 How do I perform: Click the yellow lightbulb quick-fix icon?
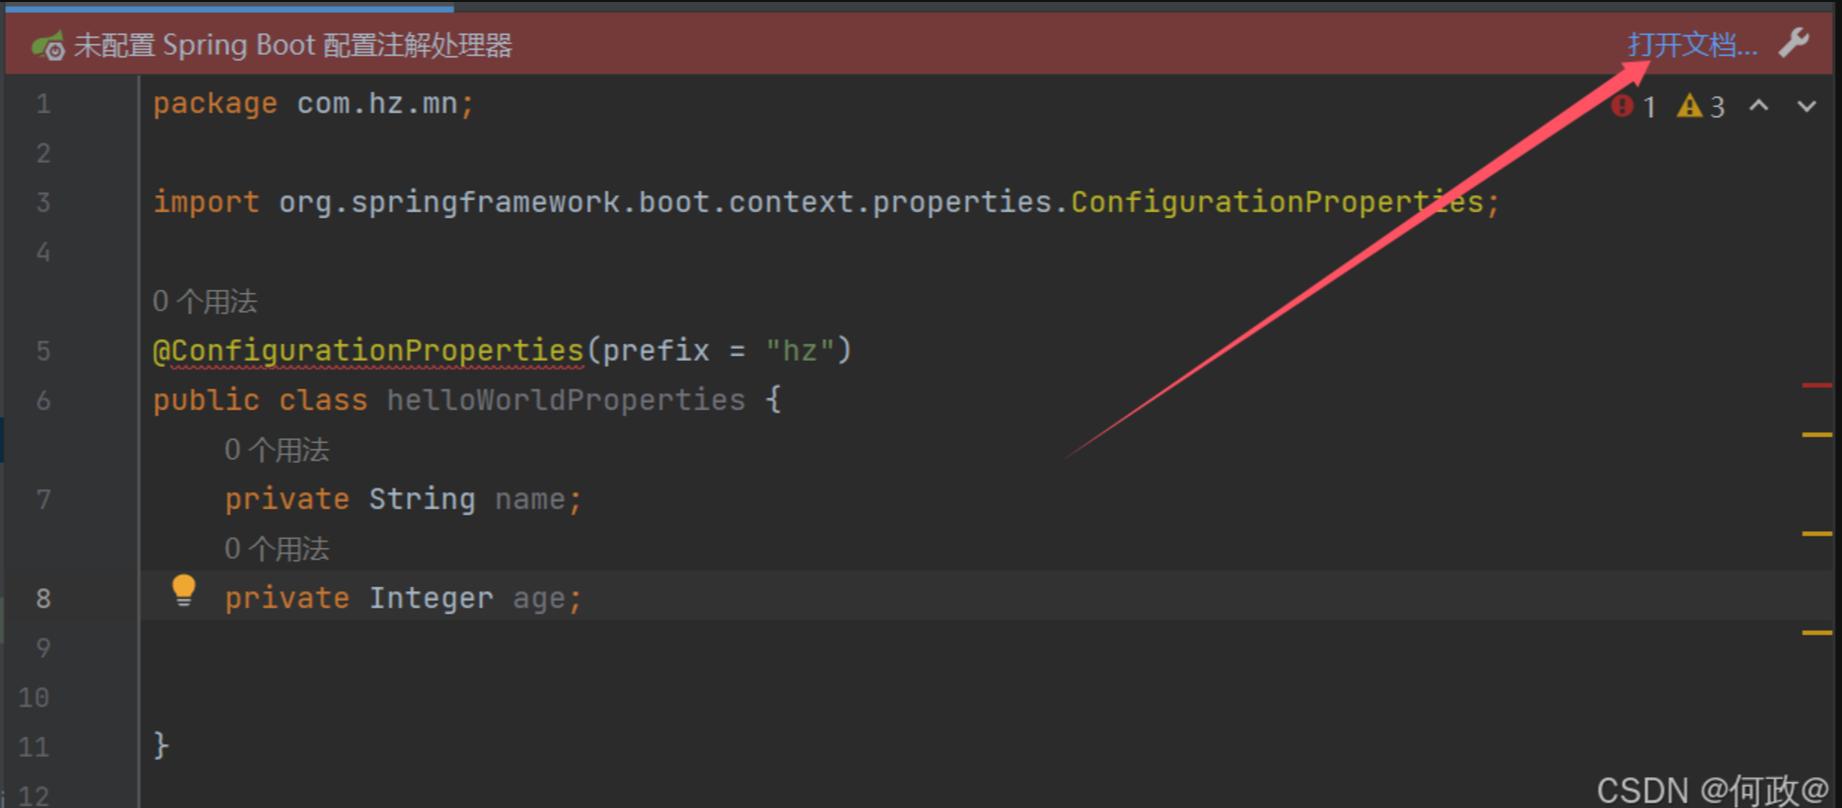click(x=184, y=591)
